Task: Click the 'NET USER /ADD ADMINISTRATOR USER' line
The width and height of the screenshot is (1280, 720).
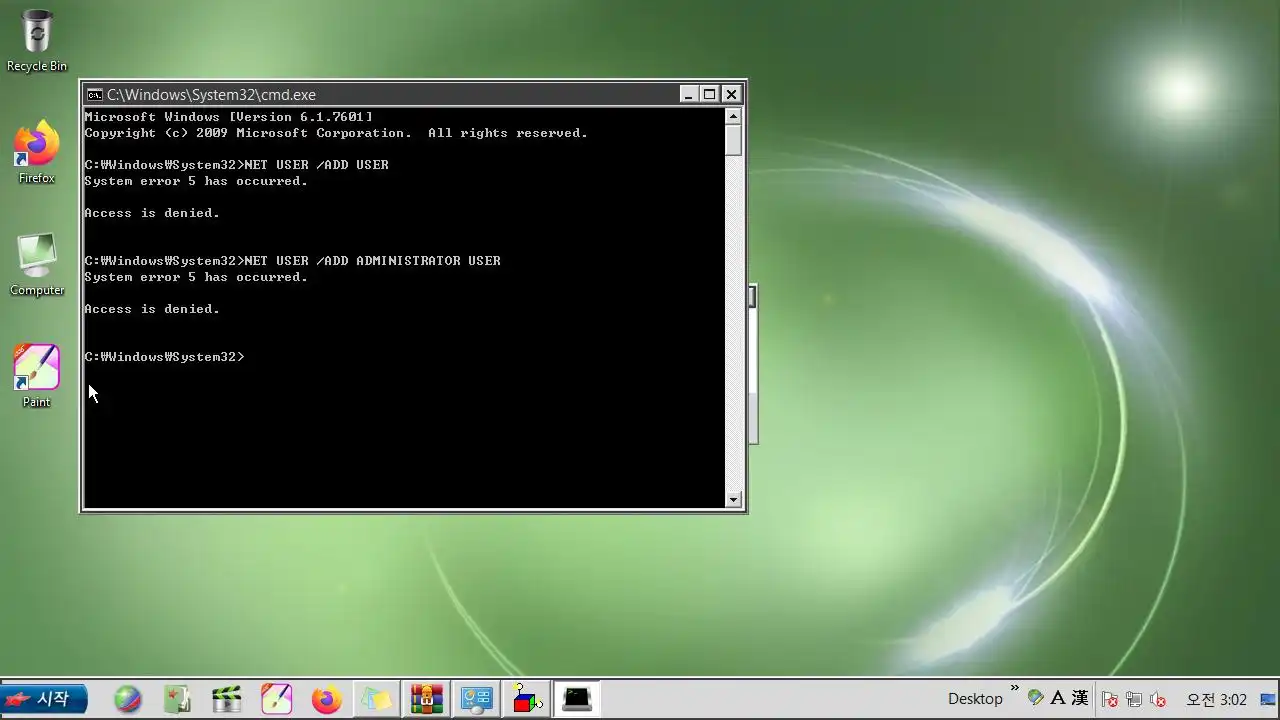Action: click(x=293, y=261)
